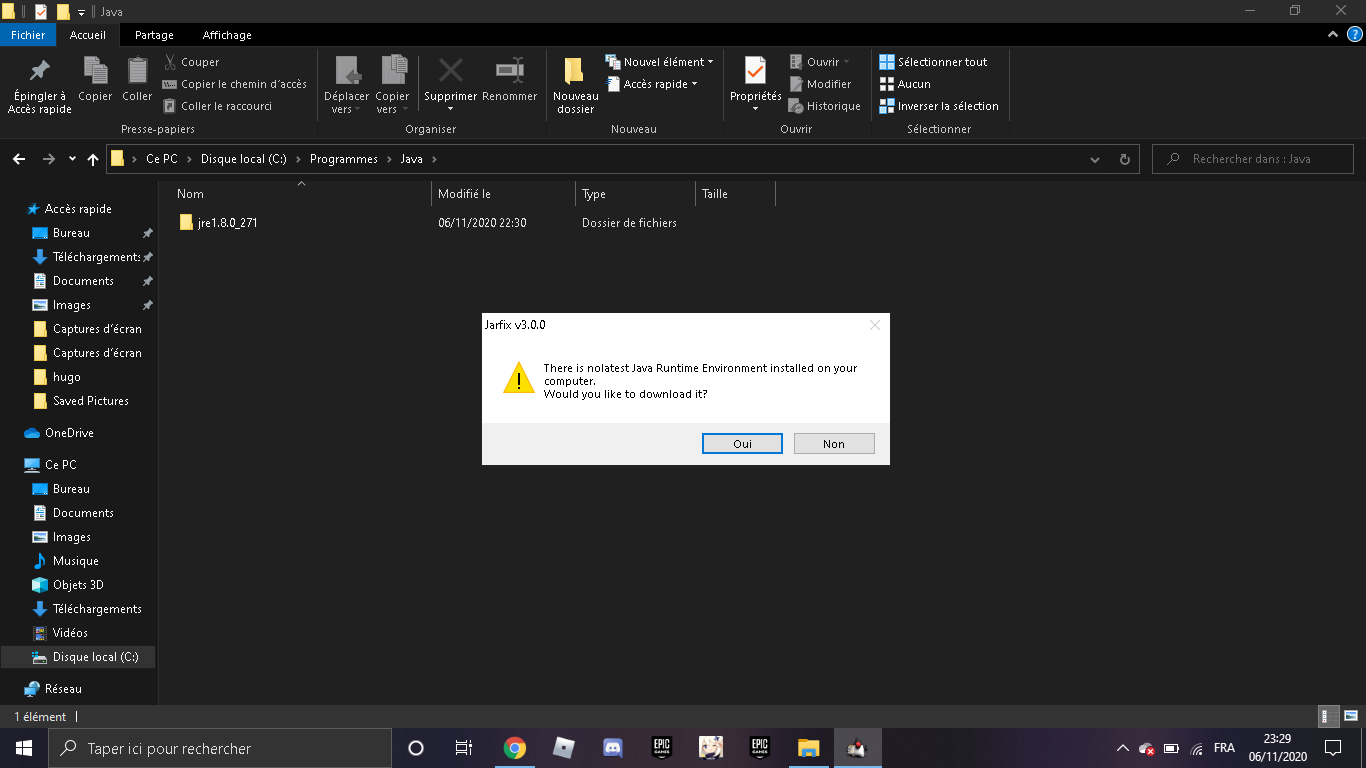Open the address bar history dropdown
The image size is (1366, 768).
pyautogui.click(x=1096, y=159)
